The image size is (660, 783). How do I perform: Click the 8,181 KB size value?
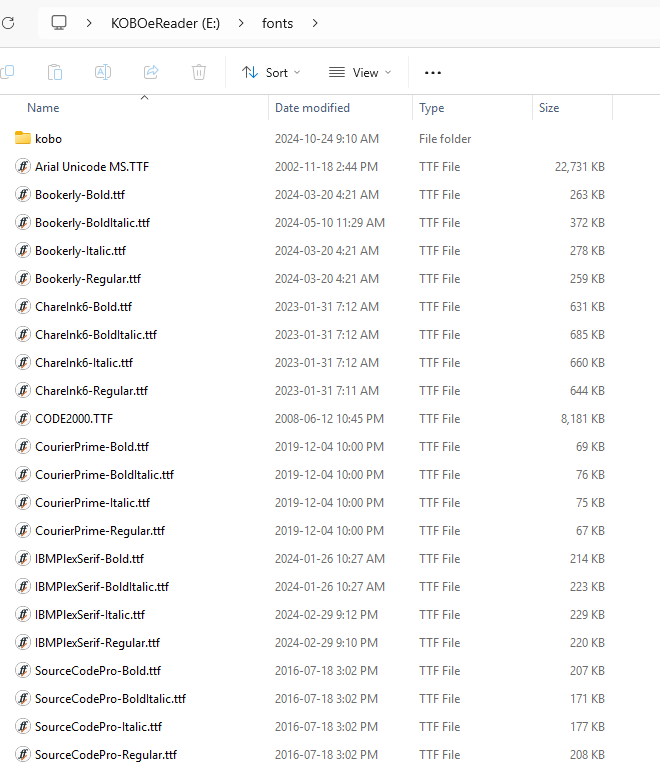coord(583,418)
